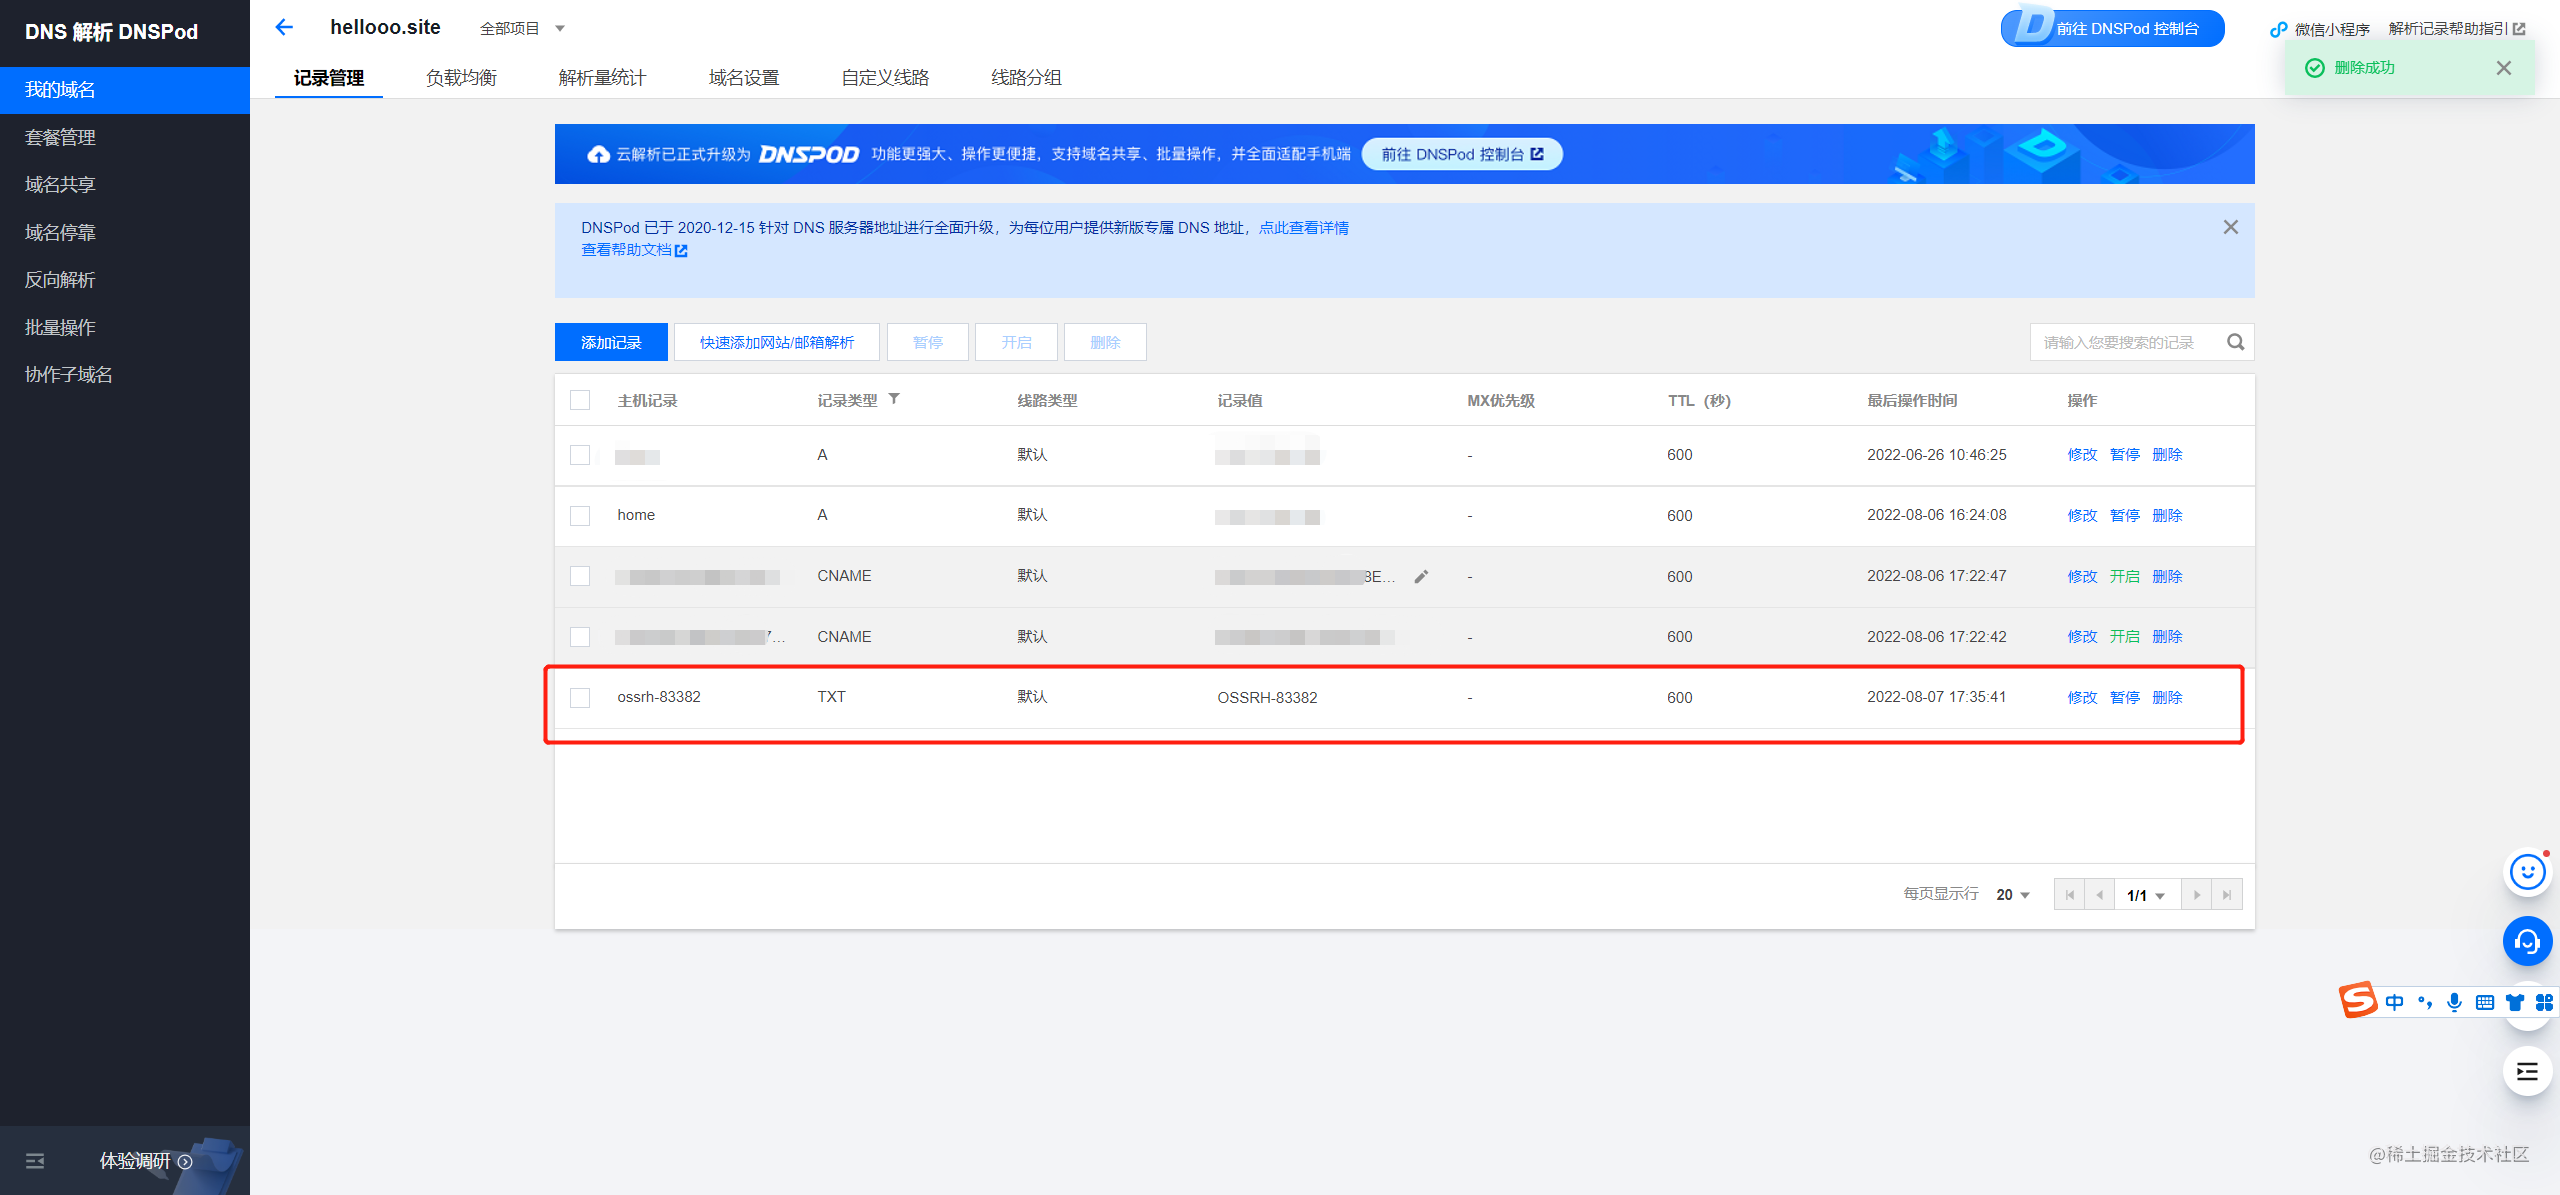
Task: Open the headset customer support button
Action: pos(2527,941)
